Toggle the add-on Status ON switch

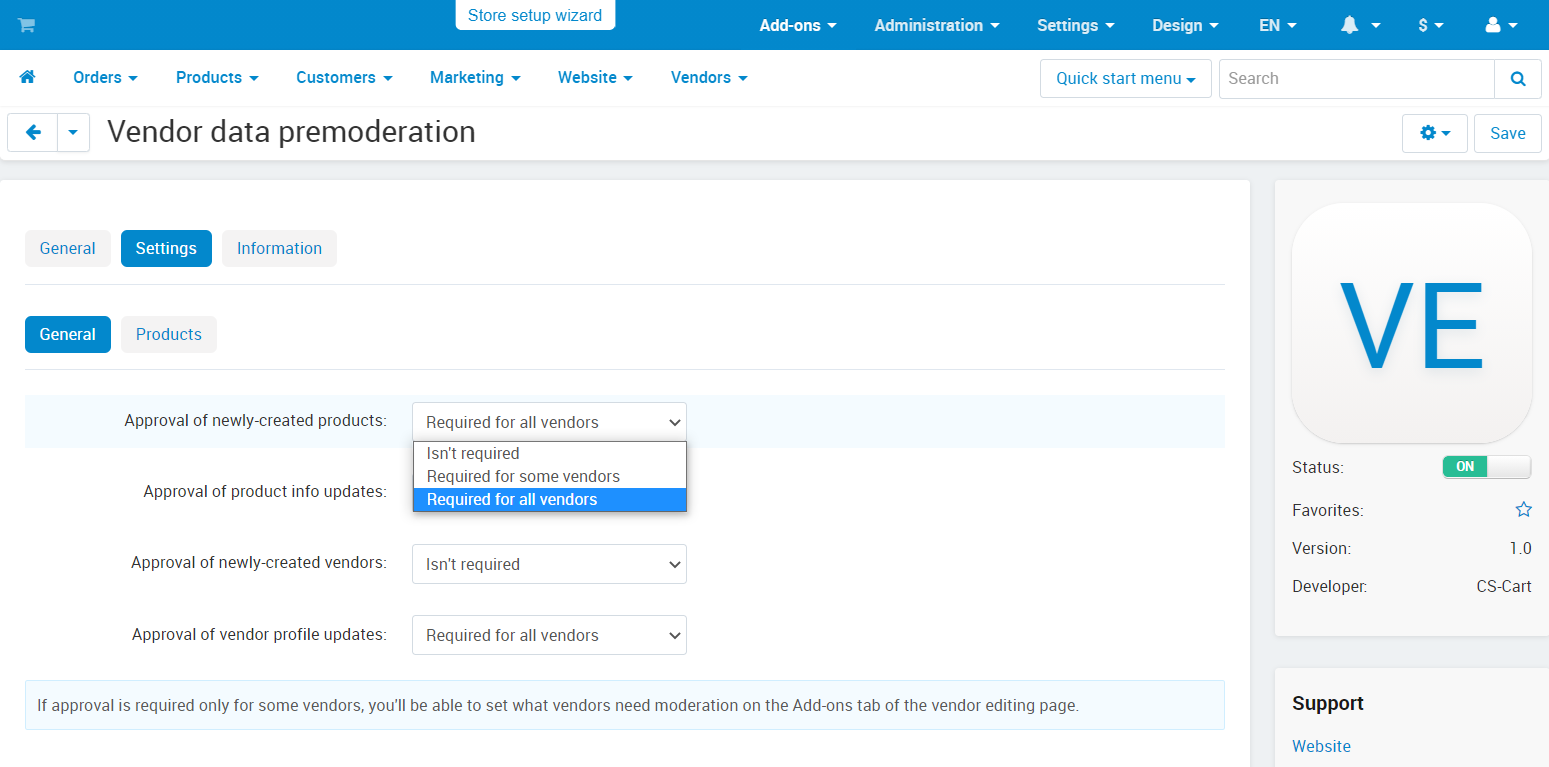point(1486,467)
